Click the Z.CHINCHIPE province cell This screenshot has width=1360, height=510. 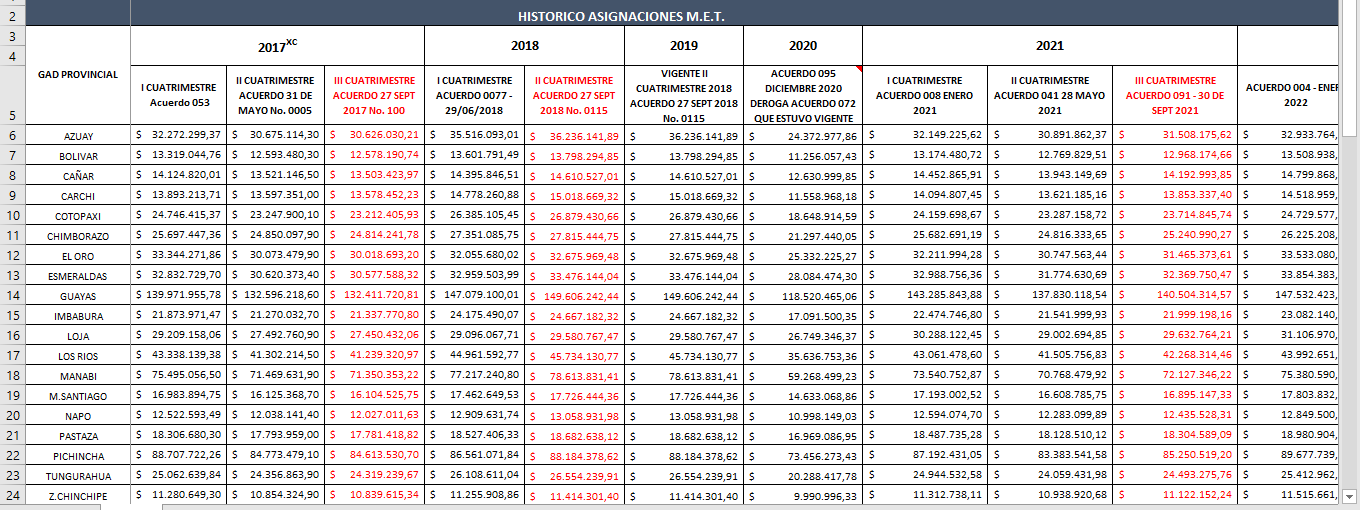78,495
